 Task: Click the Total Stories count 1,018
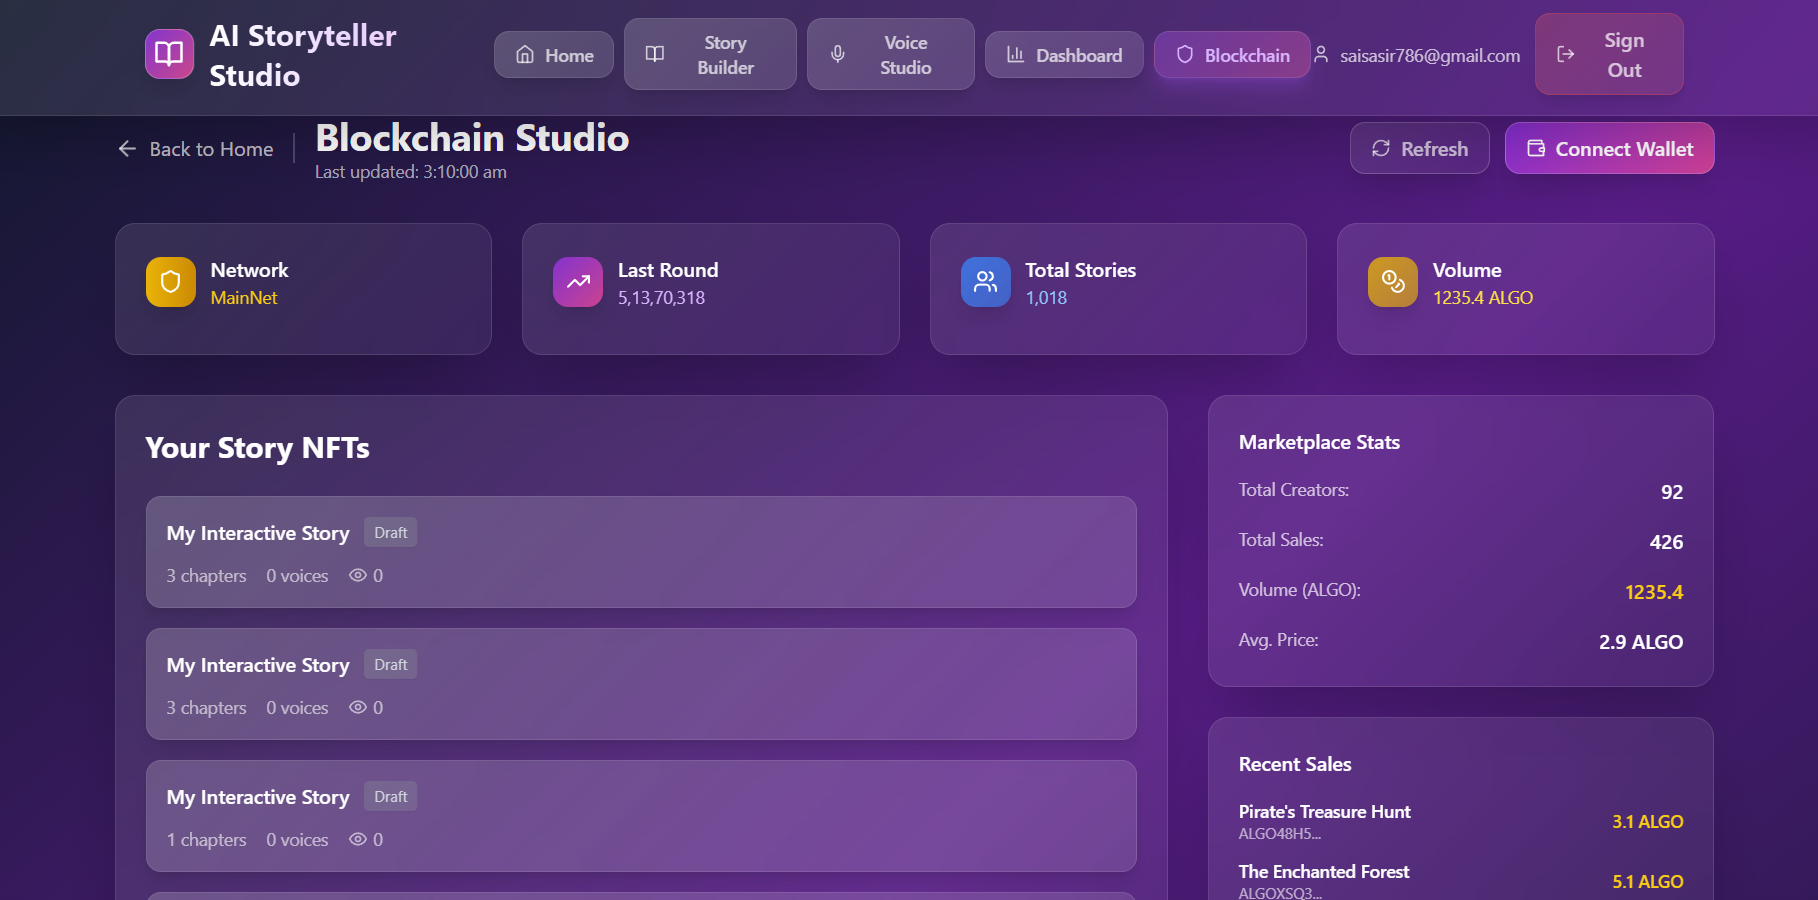pos(1046,298)
